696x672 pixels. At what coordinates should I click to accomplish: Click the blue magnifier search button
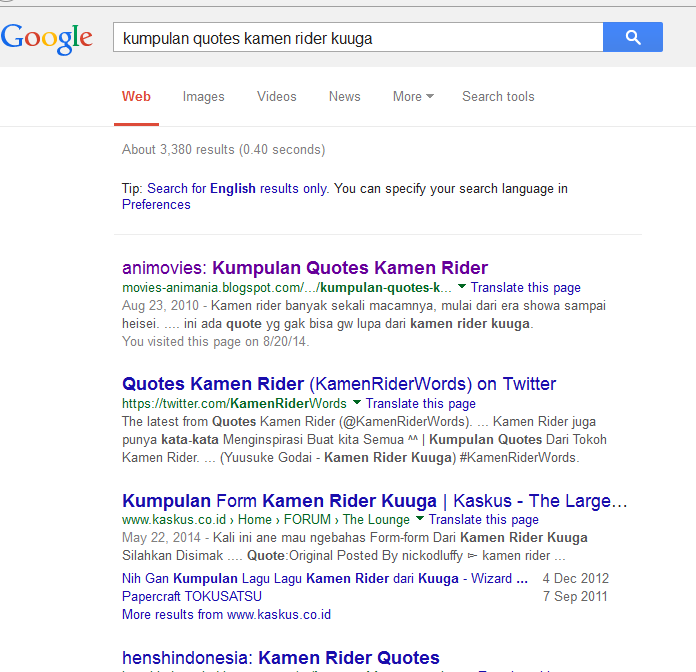click(x=633, y=37)
